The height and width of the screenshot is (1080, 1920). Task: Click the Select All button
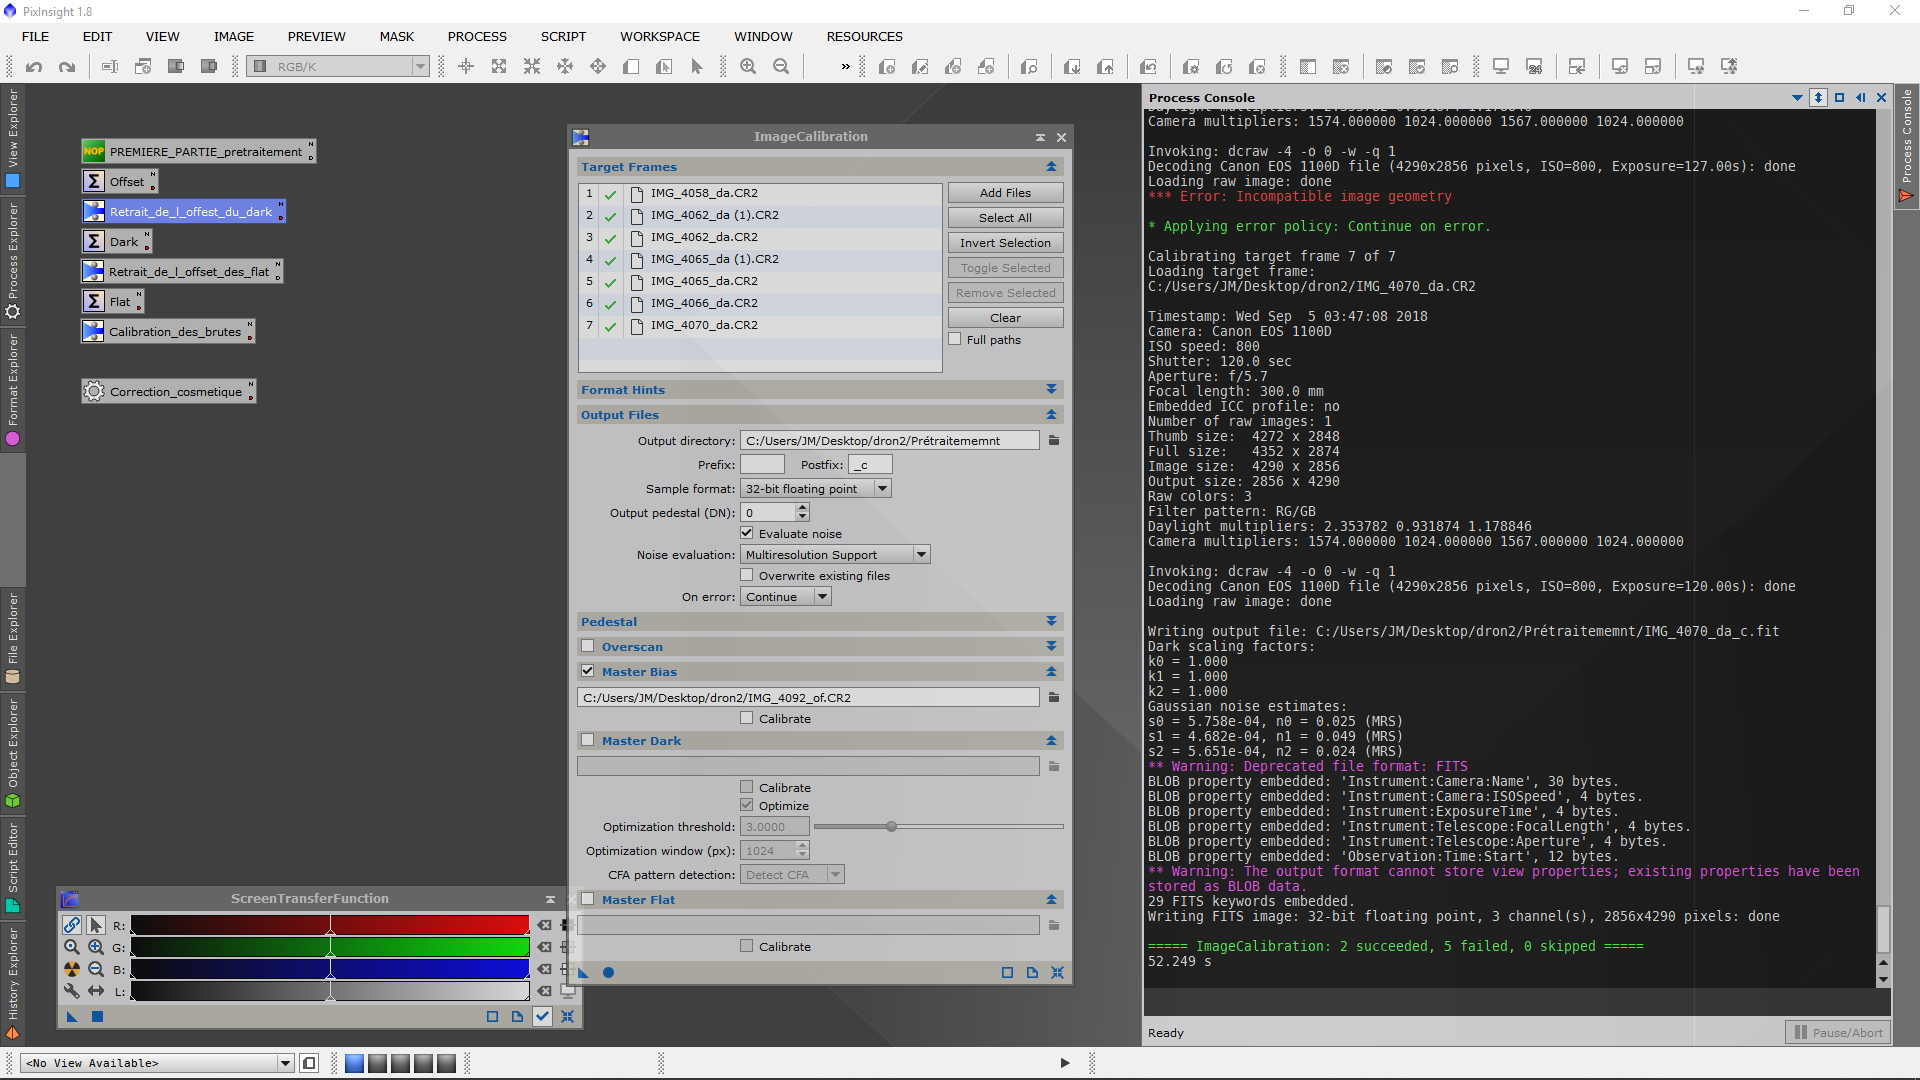click(1005, 218)
